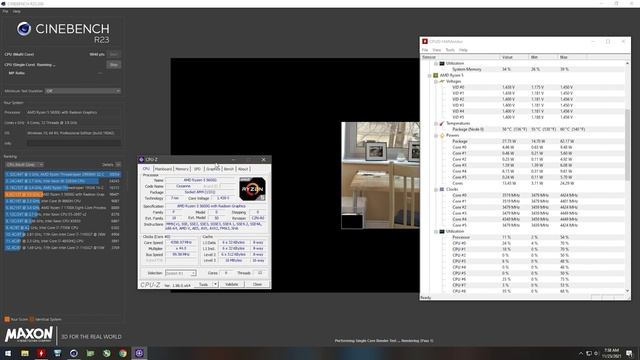The image size is (640, 360).
Task: Select the orange highlighted Ryzen 5 5600G ranking
Action: click(x=63, y=195)
